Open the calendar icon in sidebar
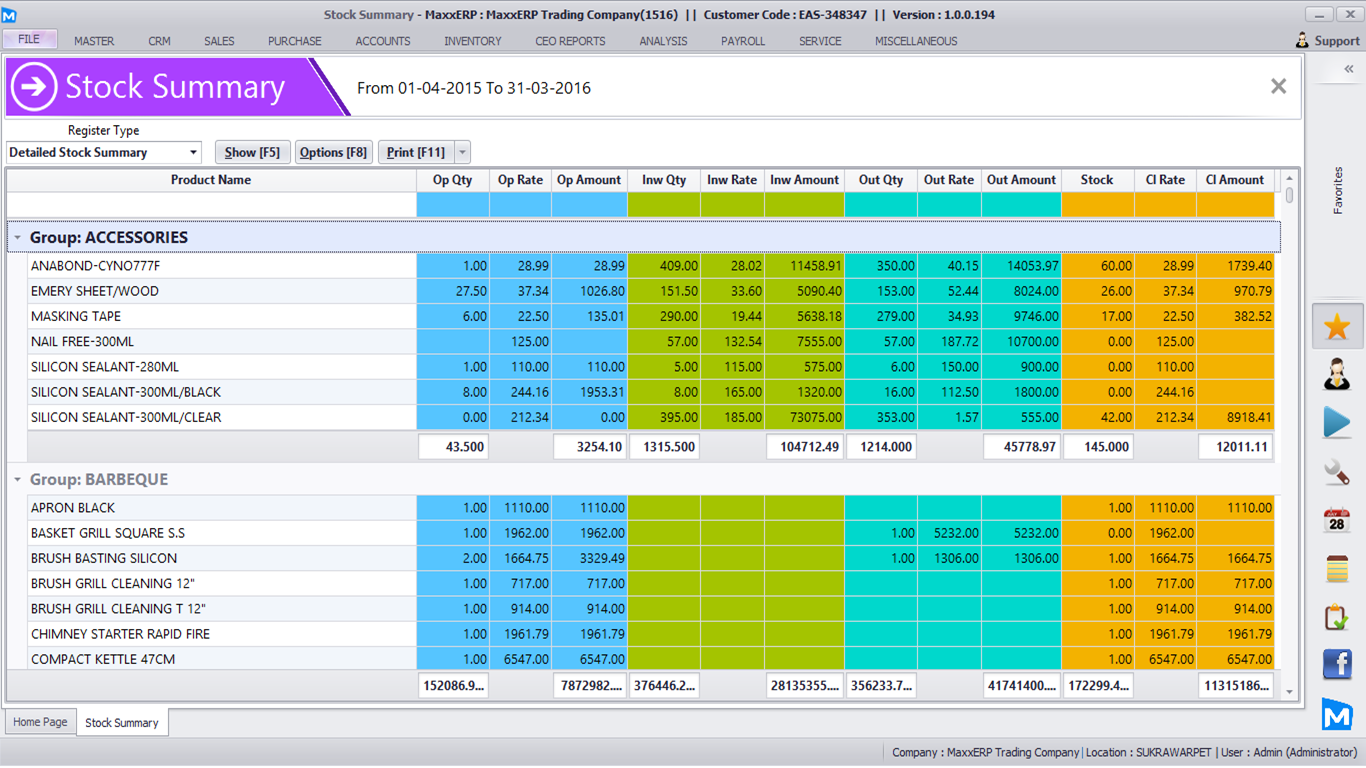This screenshot has width=1366, height=768. click(1337, 520)
